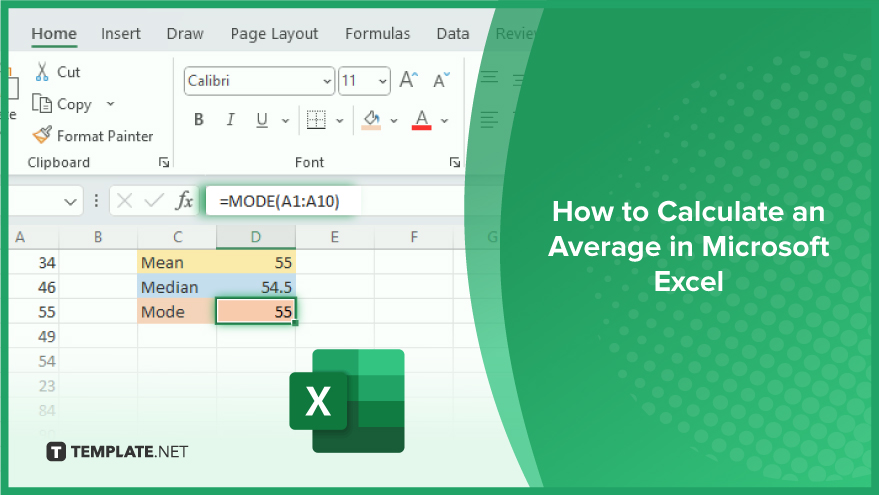The image size is (879, 495).
Task: Open the Page Layout tab
Action: click(274, 34)
